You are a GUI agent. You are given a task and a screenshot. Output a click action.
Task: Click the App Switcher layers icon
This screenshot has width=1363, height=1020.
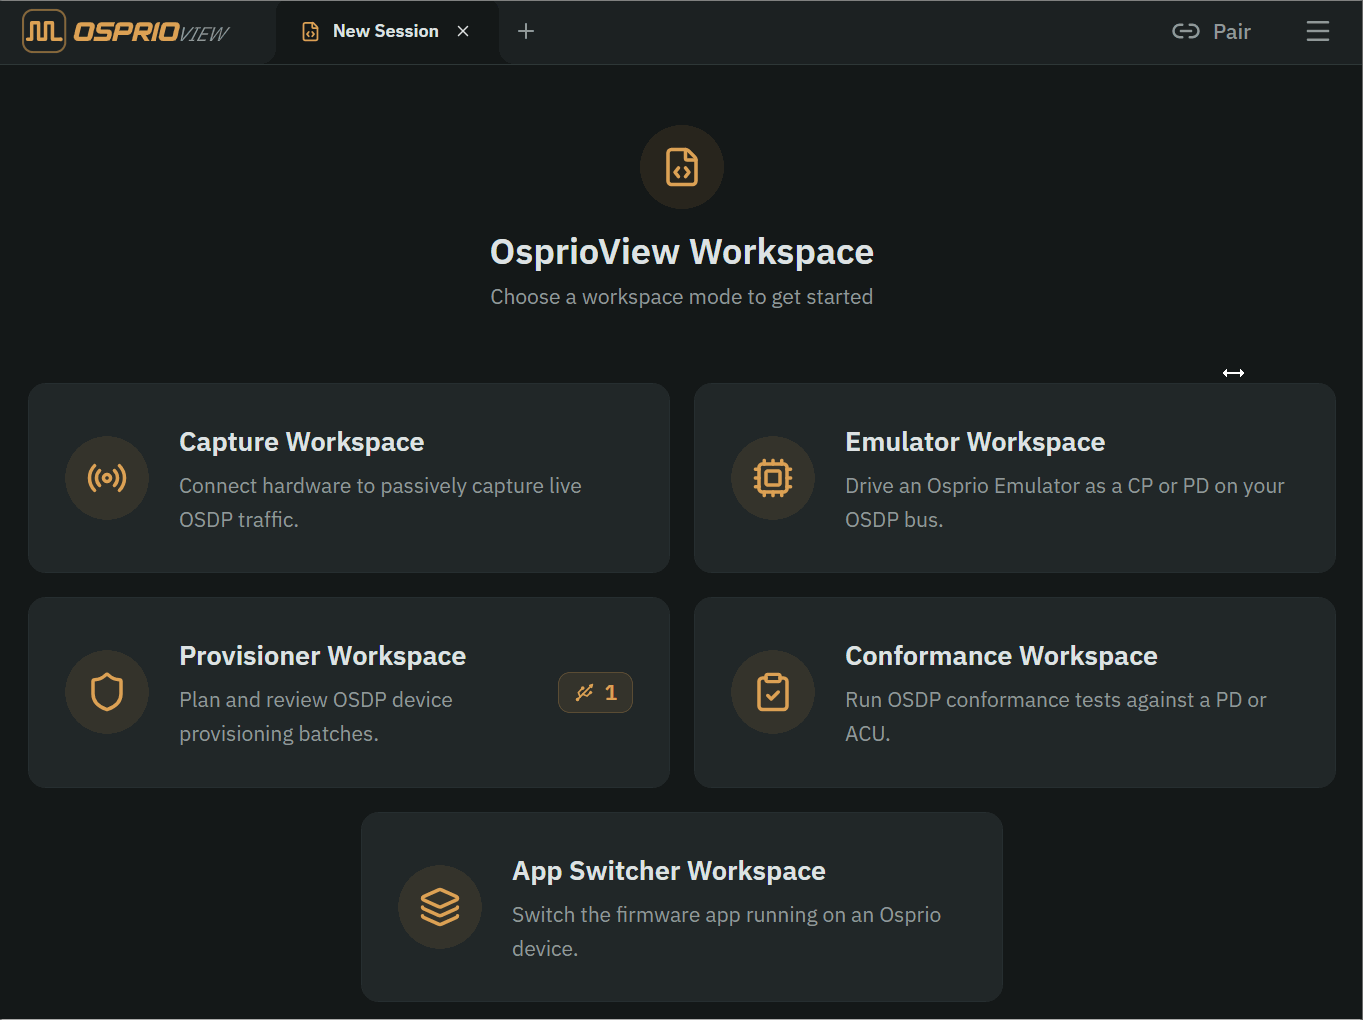coord(440,907)
